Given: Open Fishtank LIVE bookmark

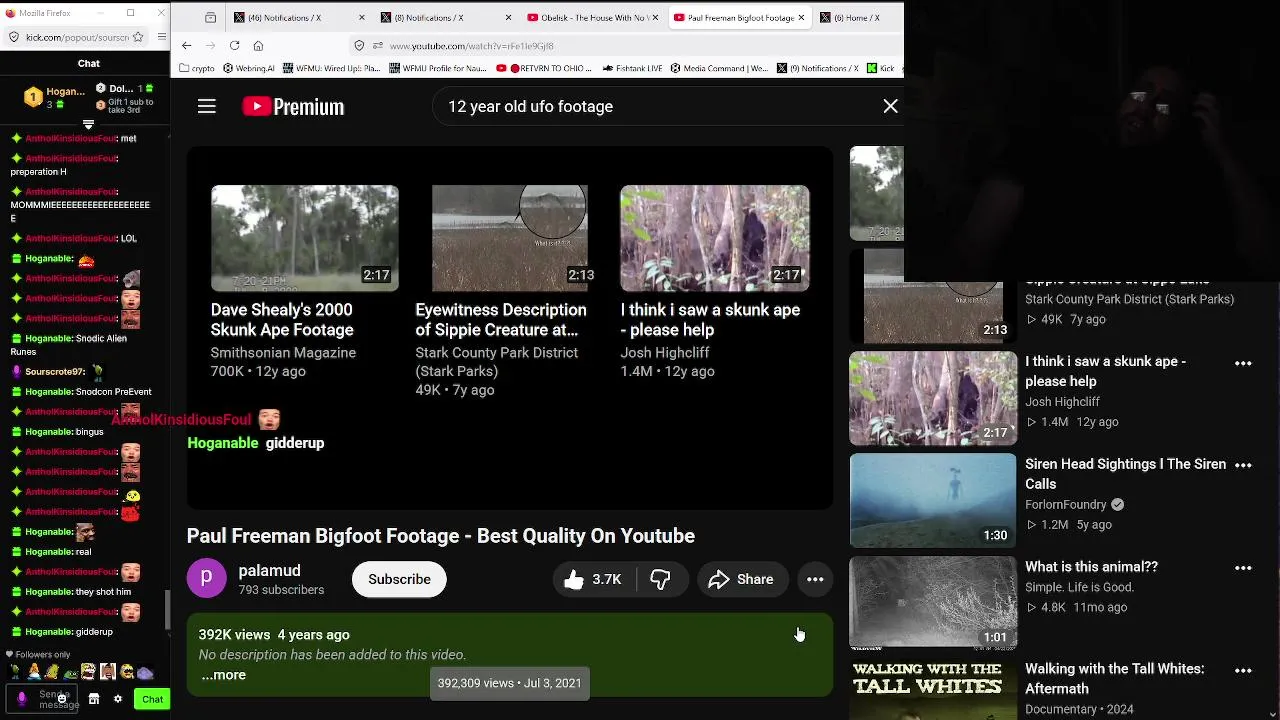Looking at the screenshot, I should (x=632, y=68).
